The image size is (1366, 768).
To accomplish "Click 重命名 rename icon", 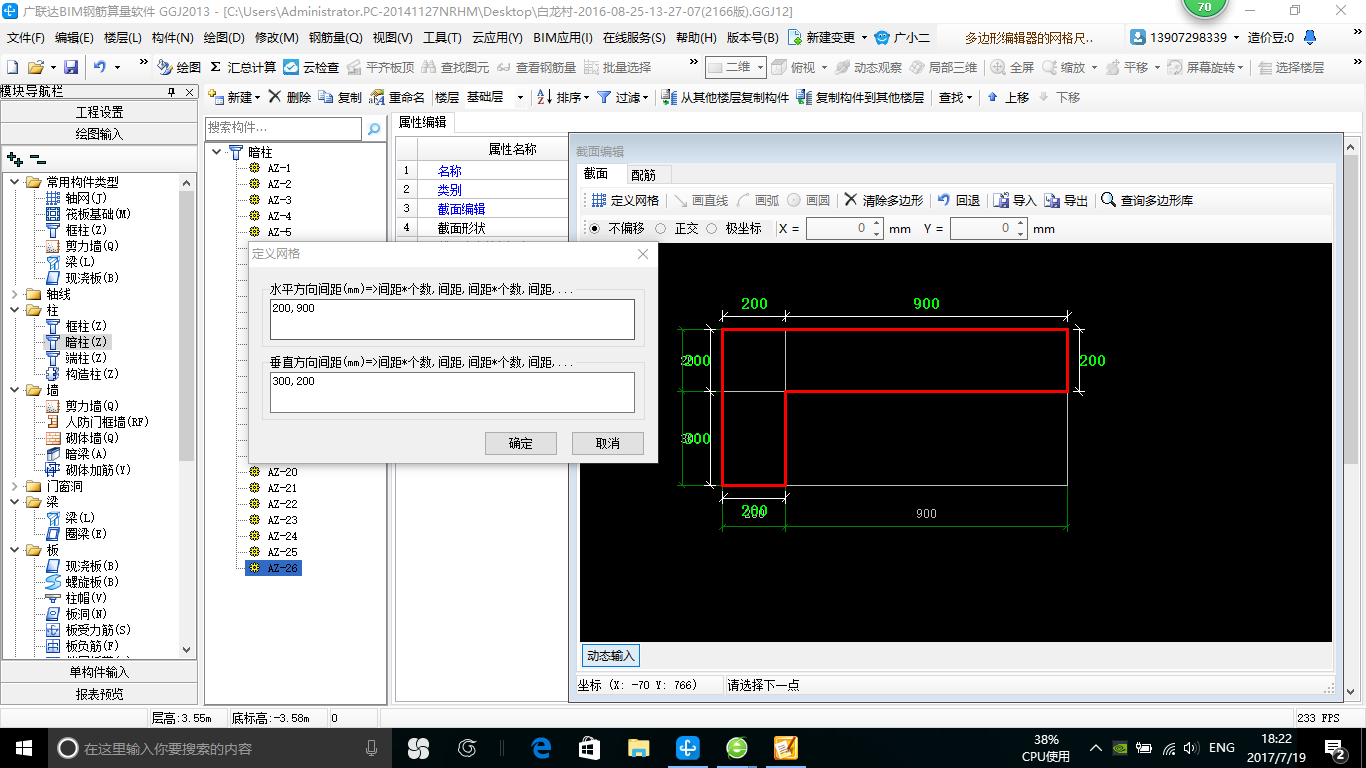I will pyautogui.click(x=377, y=97).
